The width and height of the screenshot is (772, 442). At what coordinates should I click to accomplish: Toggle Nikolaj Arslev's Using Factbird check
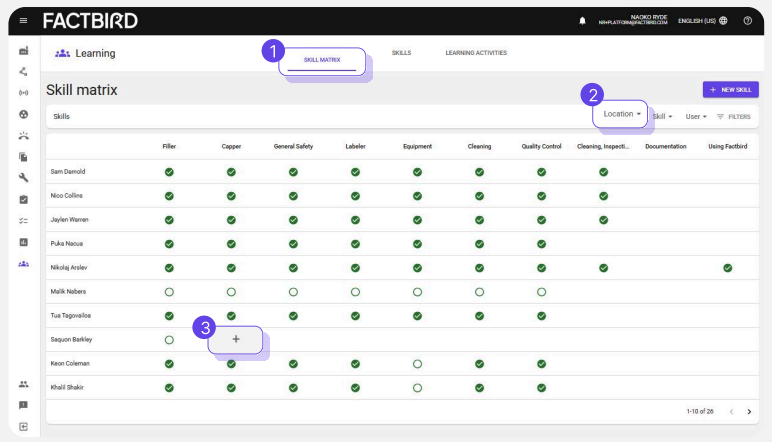point(728,268)
